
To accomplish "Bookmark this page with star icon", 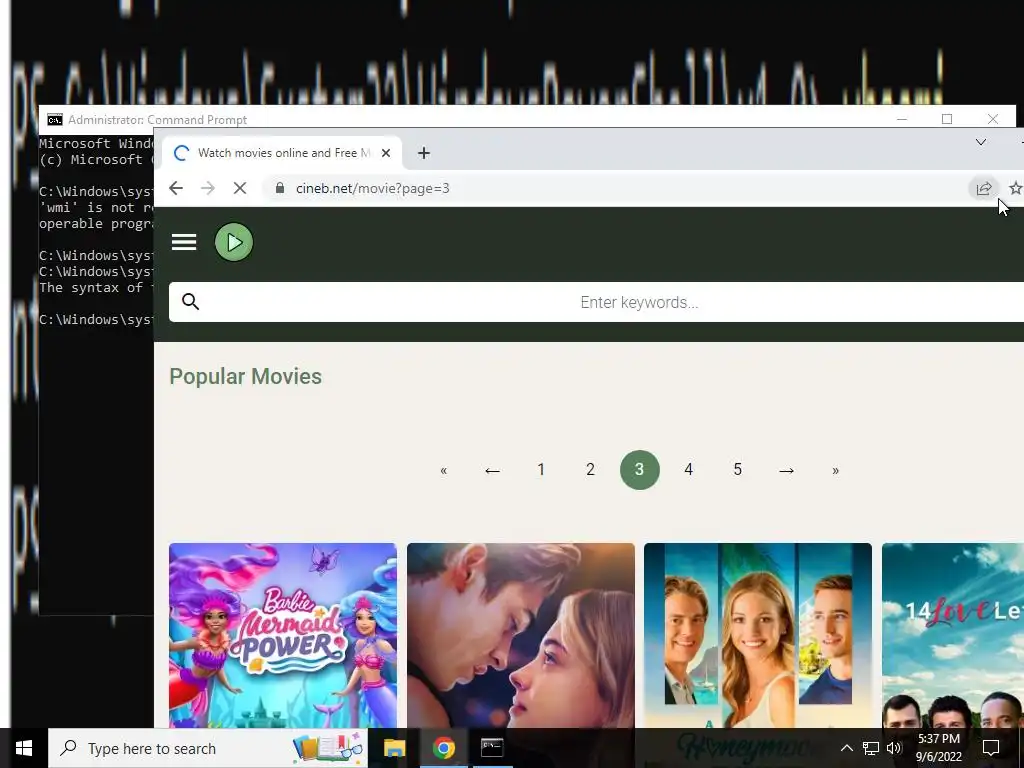I will click(1016, 189).
